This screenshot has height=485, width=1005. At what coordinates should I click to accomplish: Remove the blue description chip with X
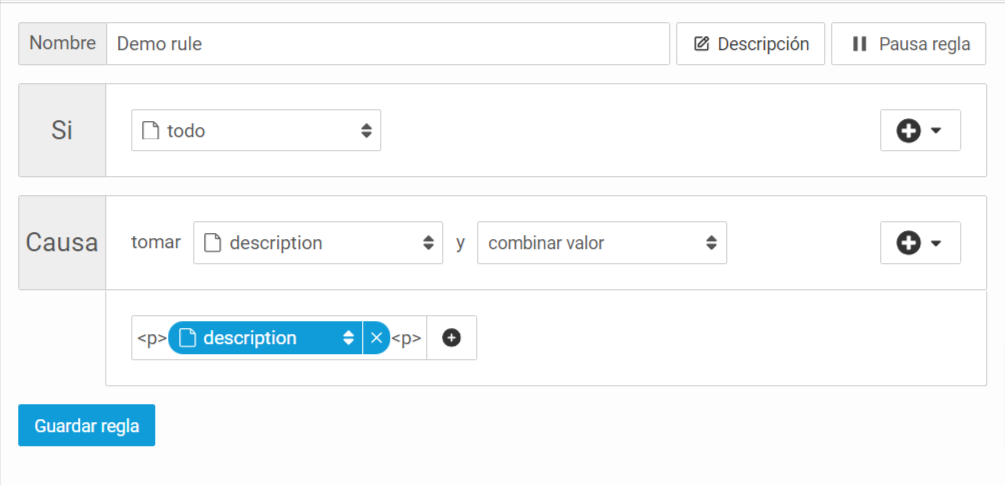[x=376, y=338]
